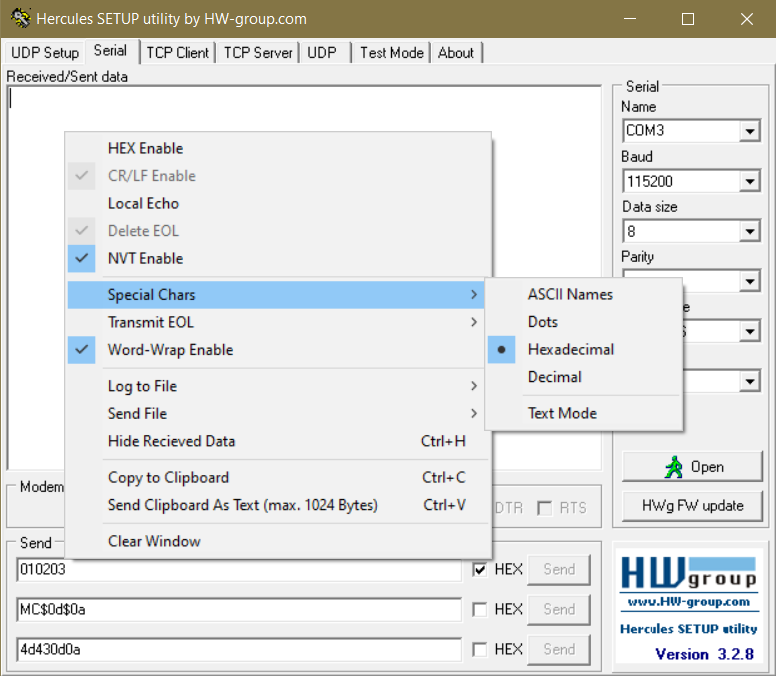Select Decimal special chars option
The image size is (776, 676).
(584, 377)
